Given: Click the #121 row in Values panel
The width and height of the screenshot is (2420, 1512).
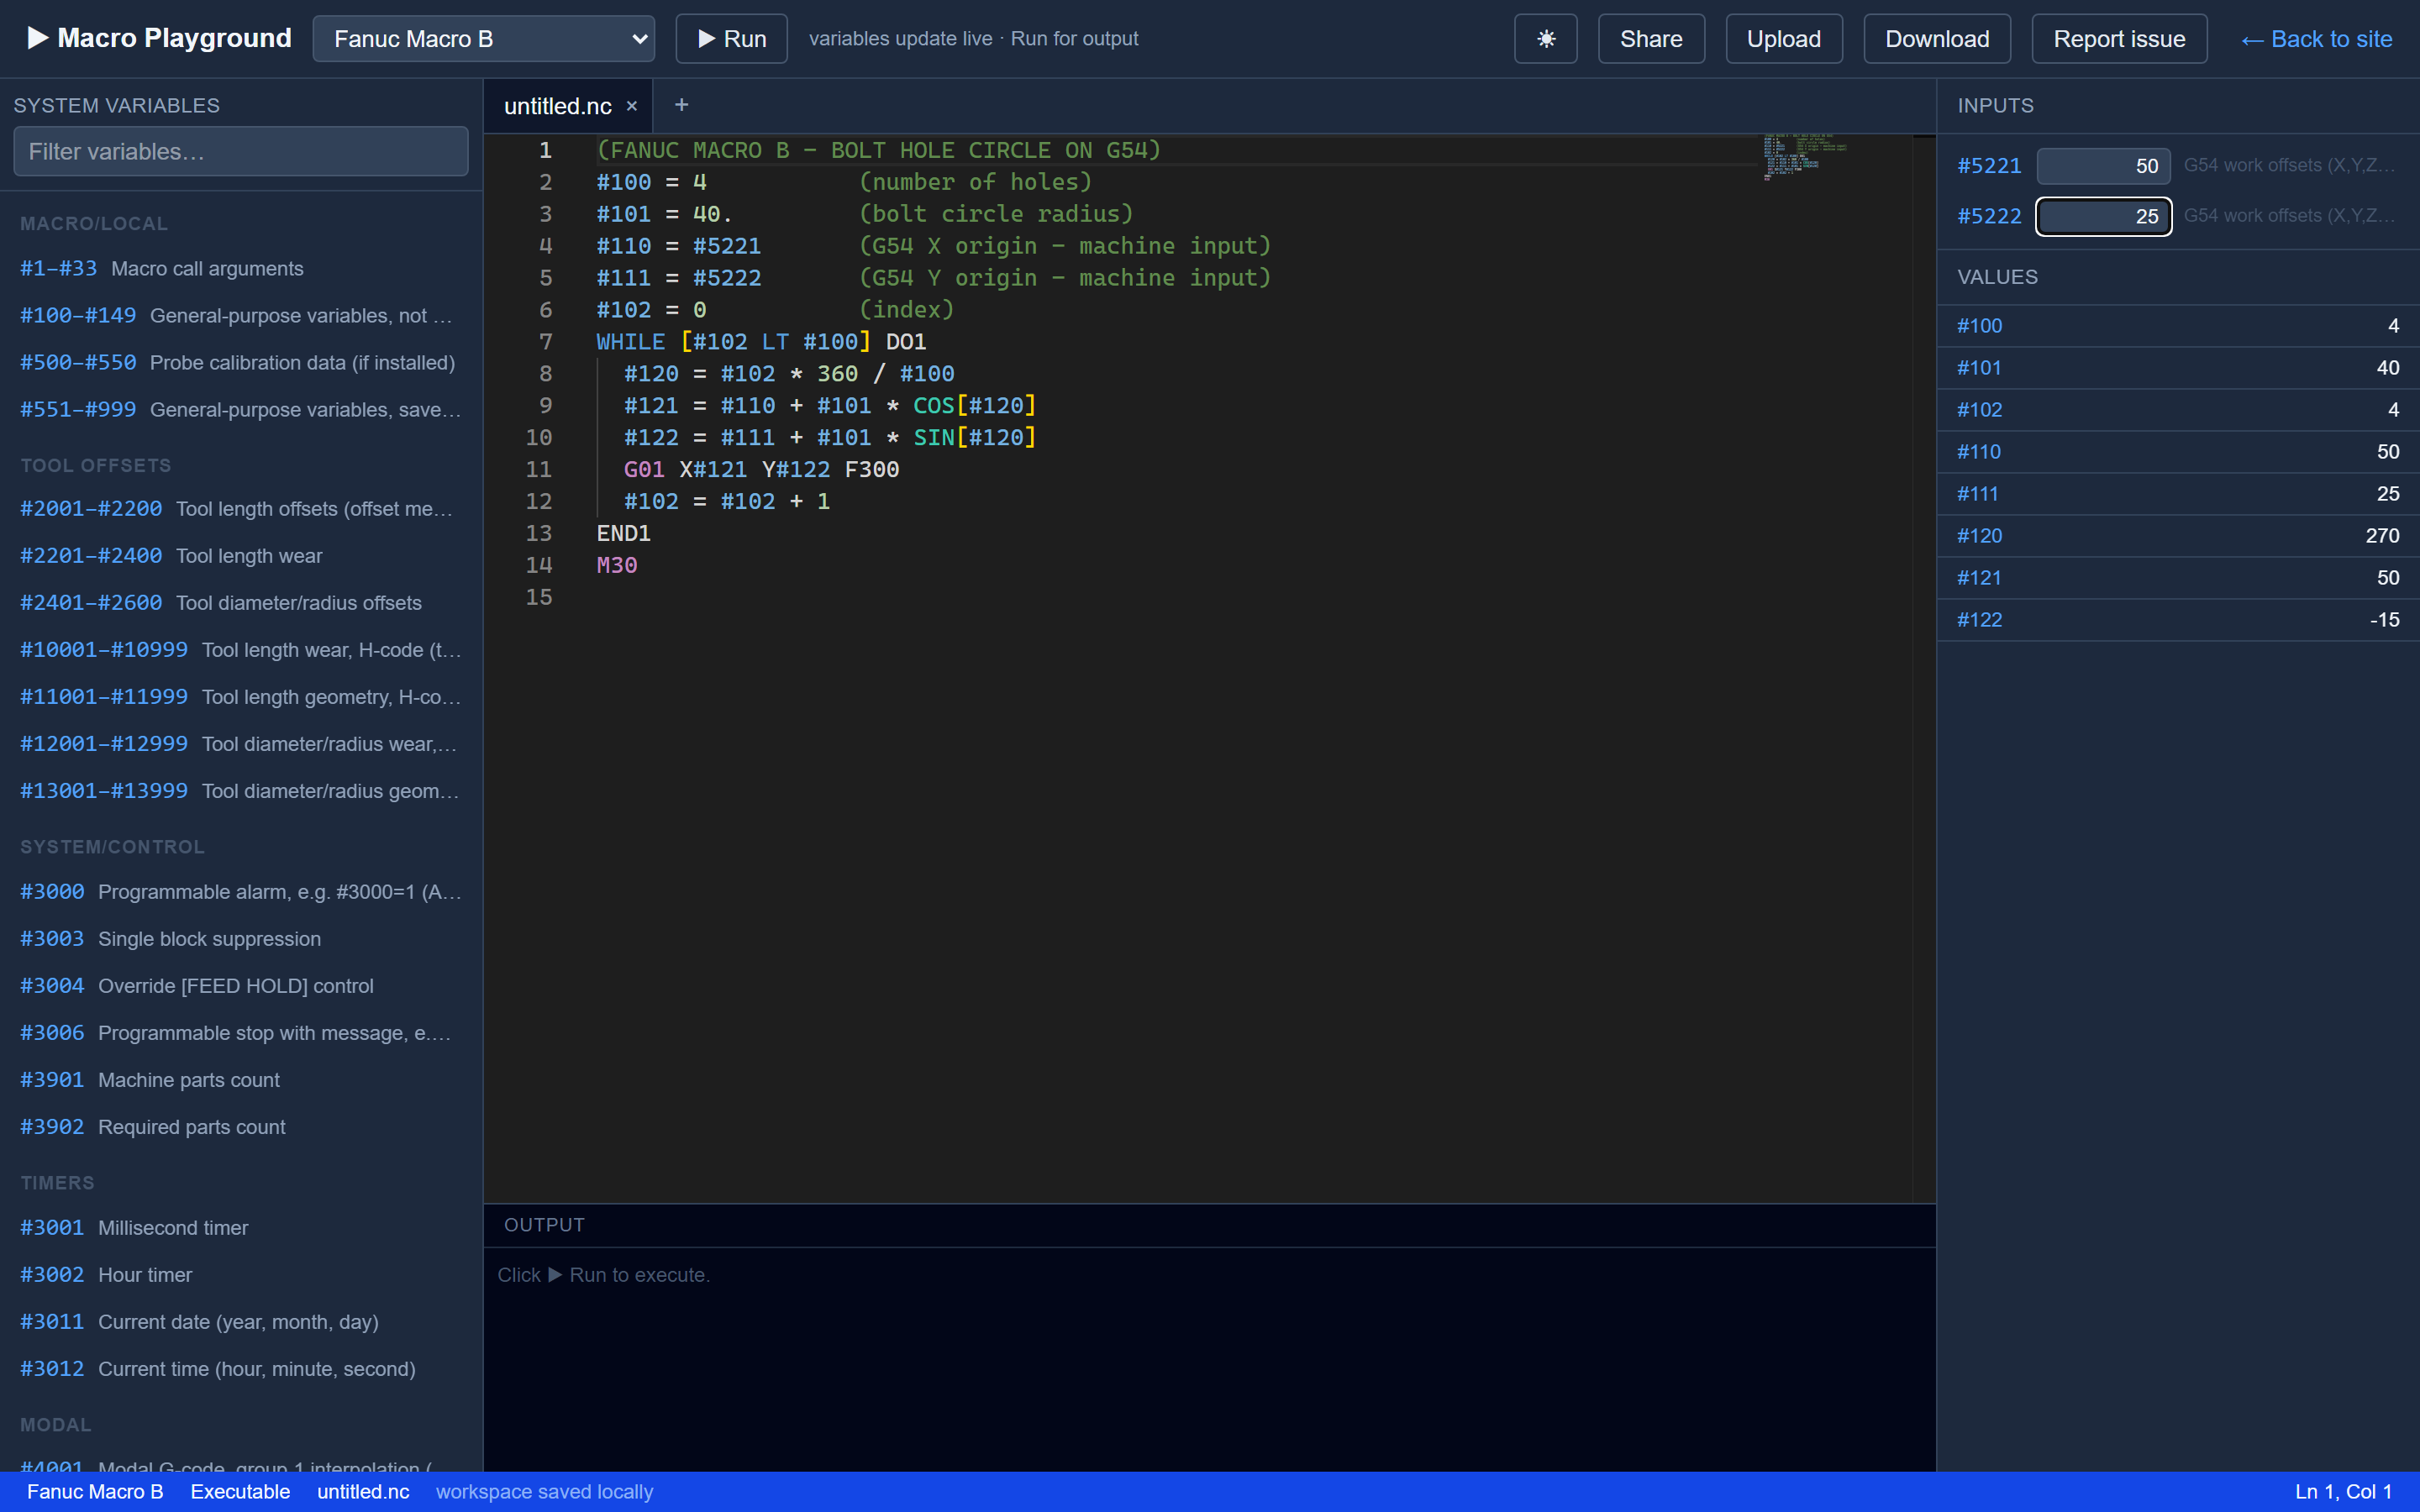Looking at the screenshot, I should [2178, 578].
